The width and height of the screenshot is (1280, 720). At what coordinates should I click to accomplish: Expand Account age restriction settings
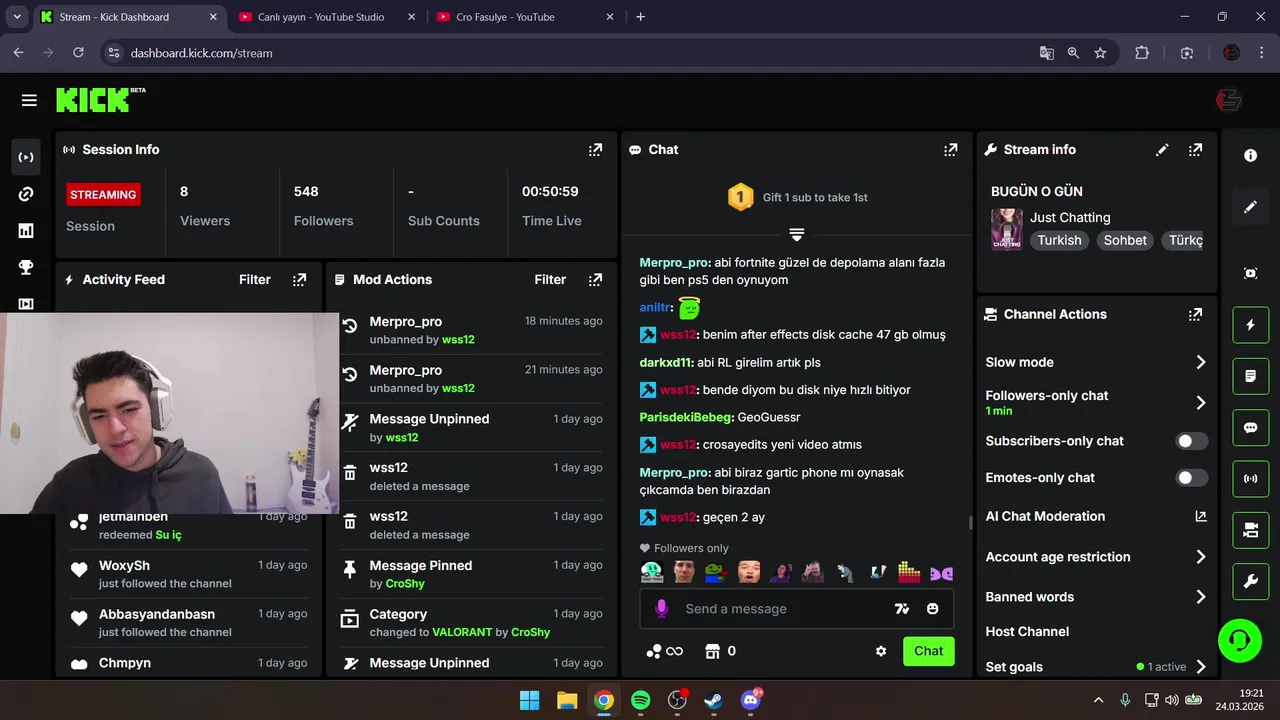tap(1201, 557)
